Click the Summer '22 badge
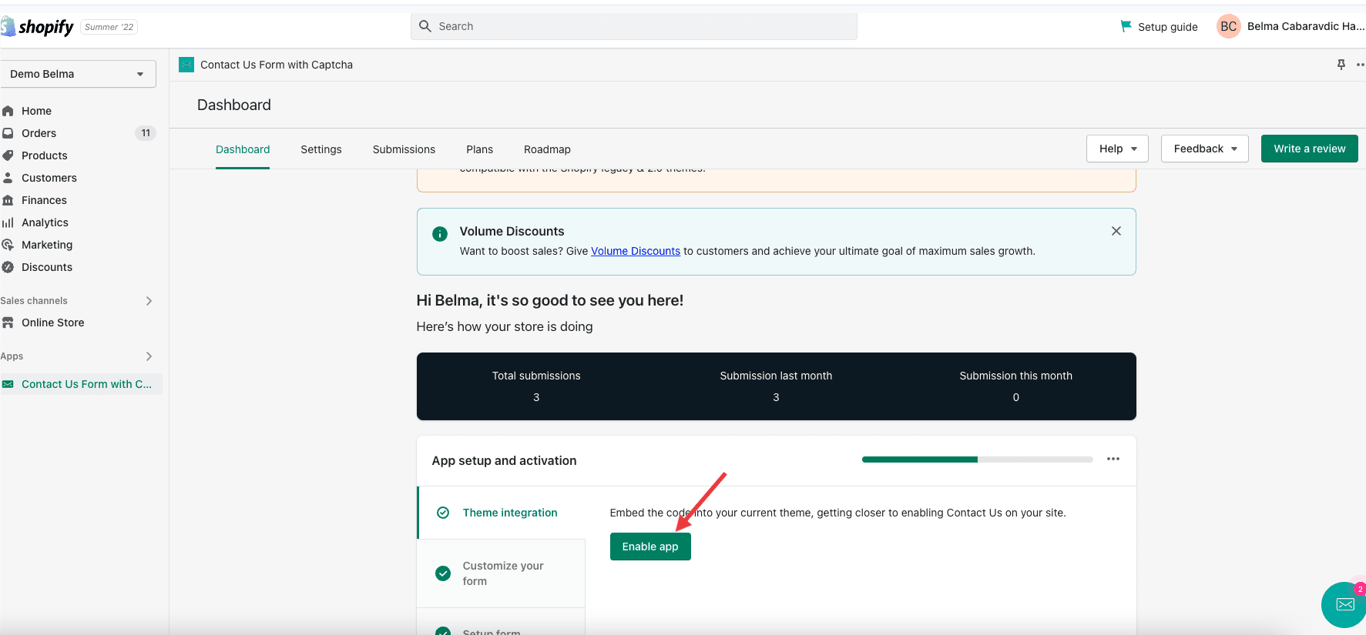Image resolution: width=1366 pixels, height=635 pixels. (110, 27)
